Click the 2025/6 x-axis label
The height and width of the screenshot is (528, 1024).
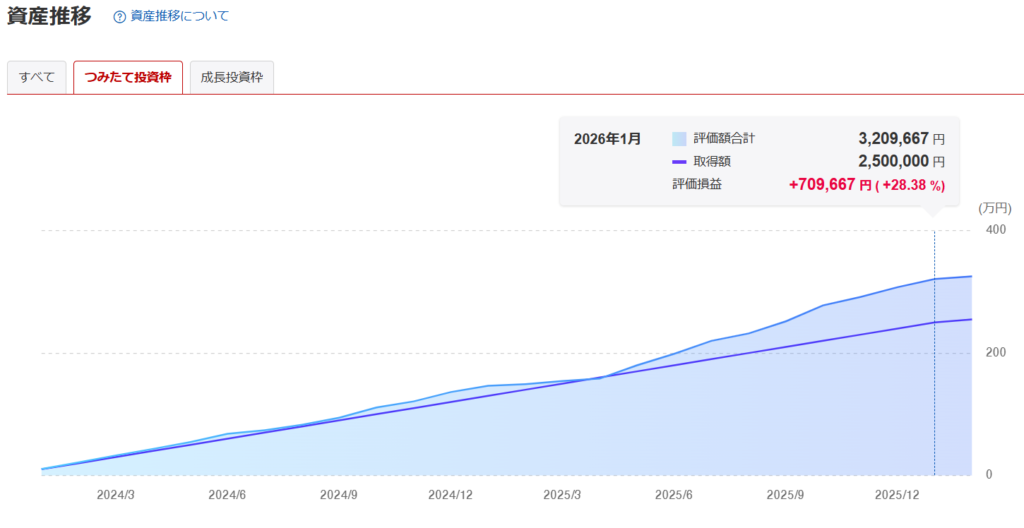674,495
